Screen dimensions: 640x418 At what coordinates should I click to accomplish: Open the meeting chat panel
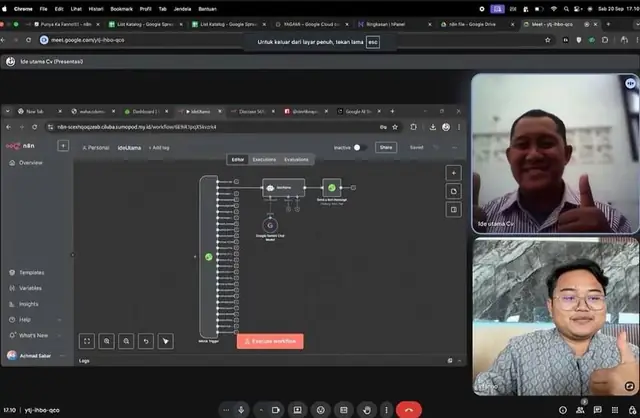[598, 410]
